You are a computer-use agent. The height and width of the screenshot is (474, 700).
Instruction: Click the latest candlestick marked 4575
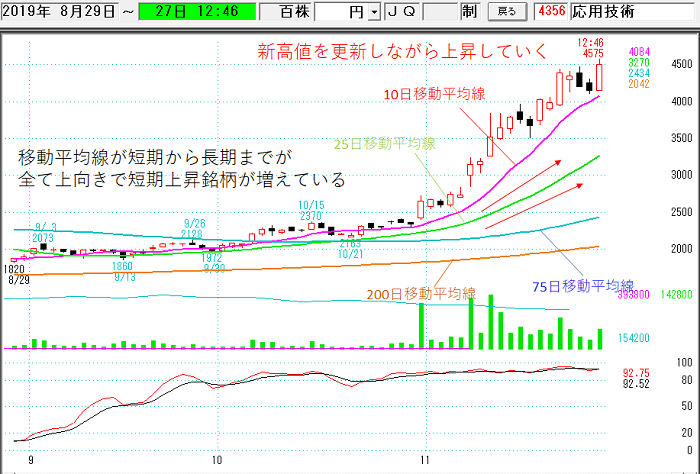600,78
